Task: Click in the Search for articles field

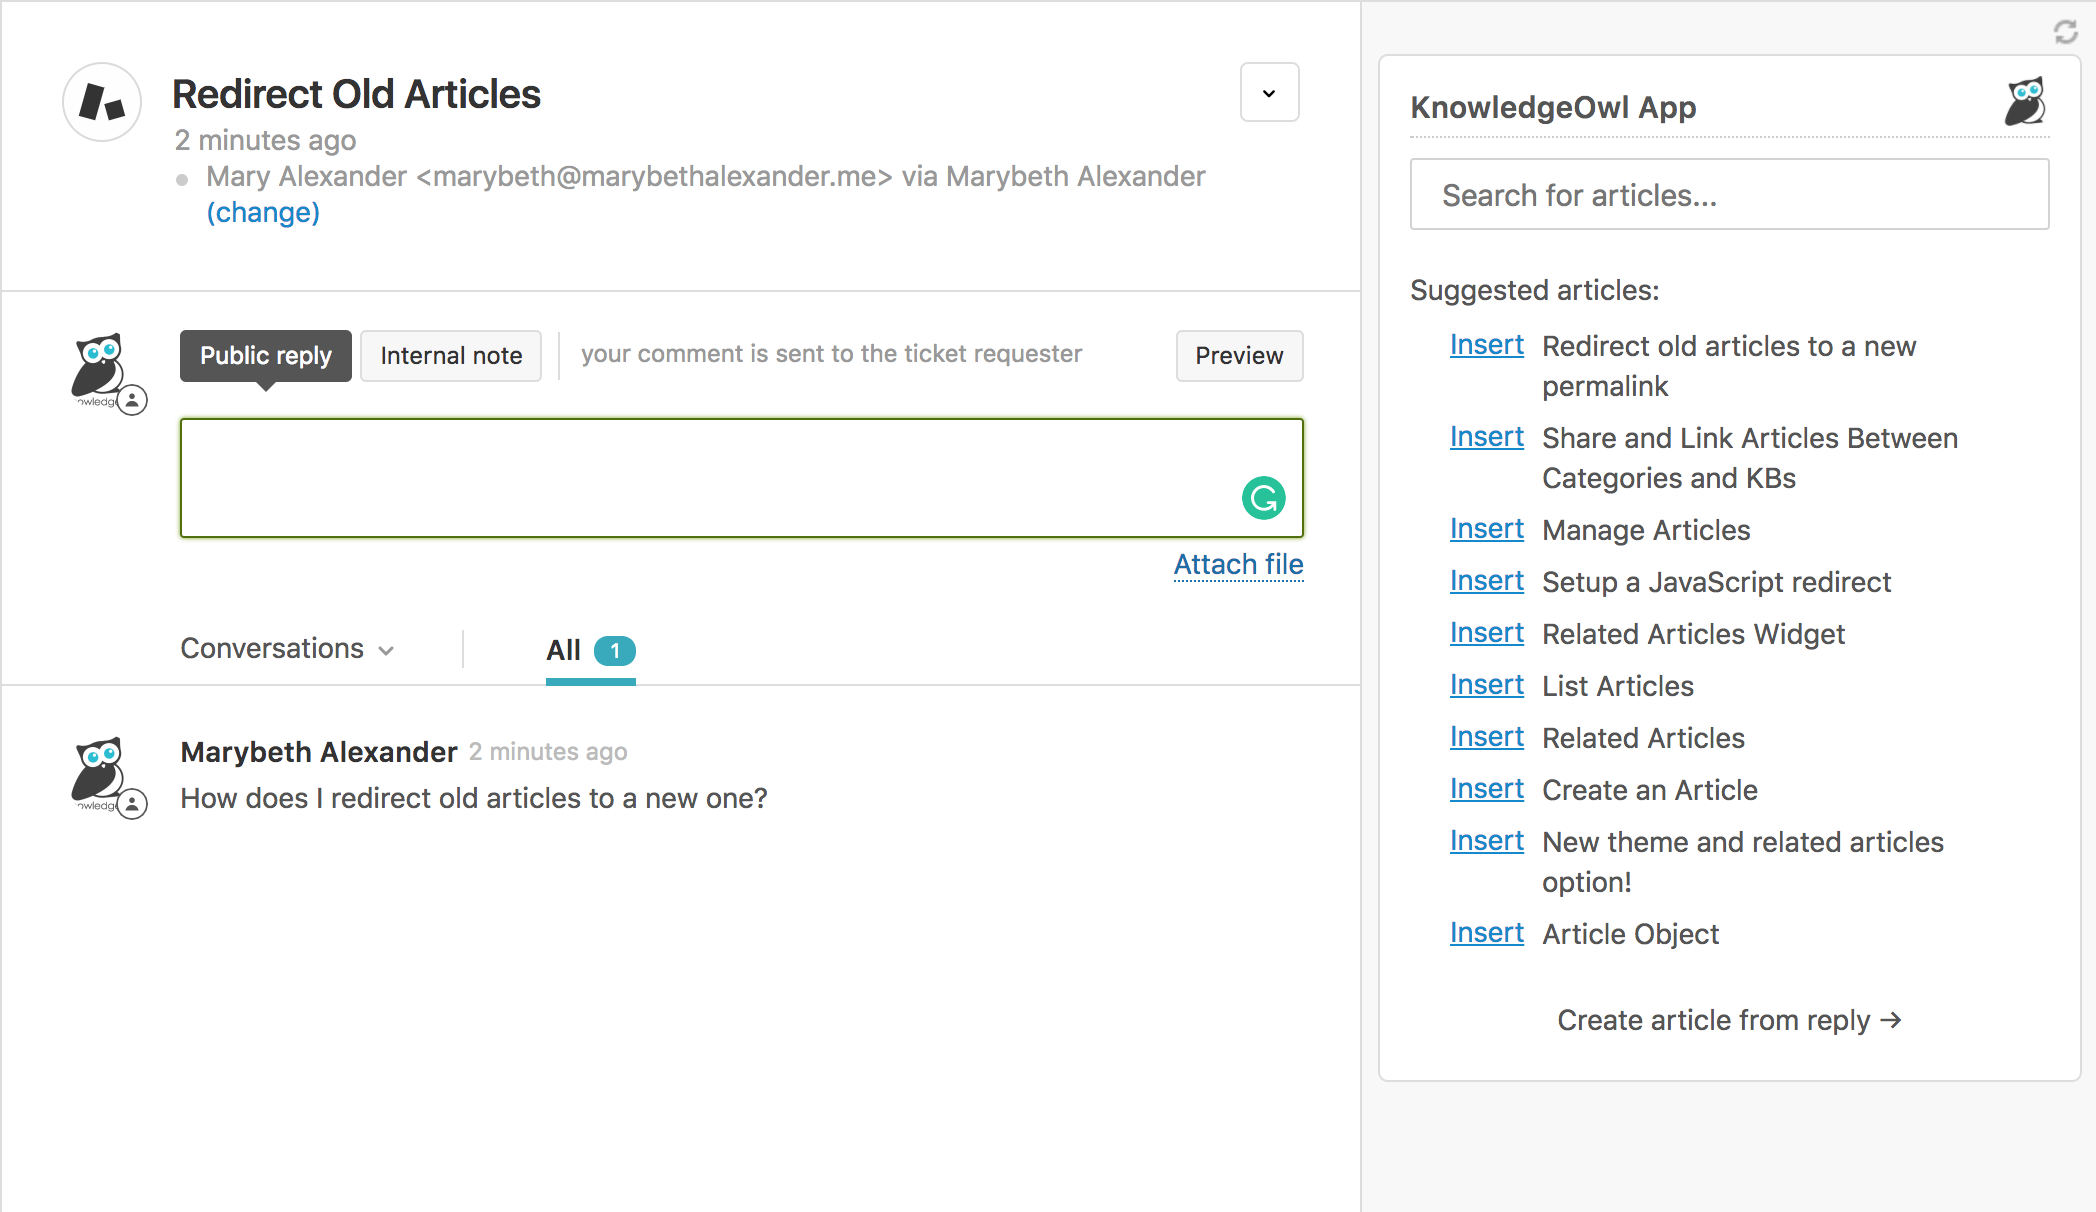Action: pos(1729,195)
